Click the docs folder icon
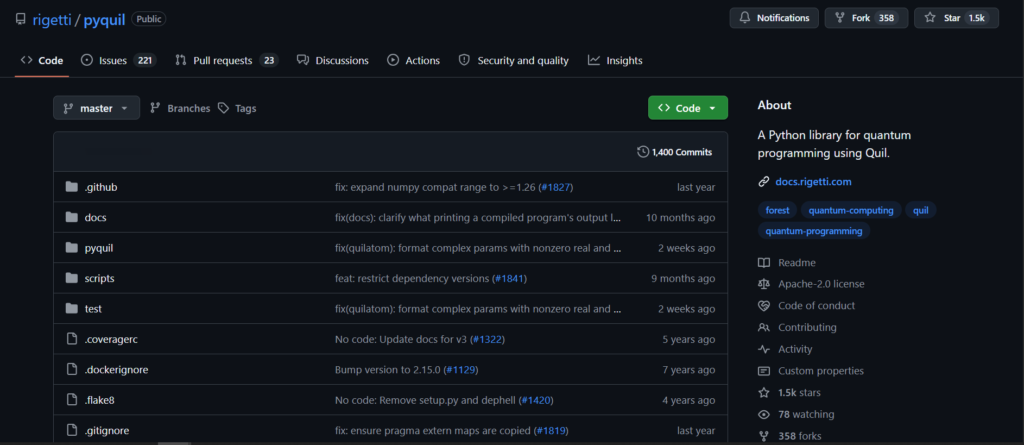 point(72,218)
